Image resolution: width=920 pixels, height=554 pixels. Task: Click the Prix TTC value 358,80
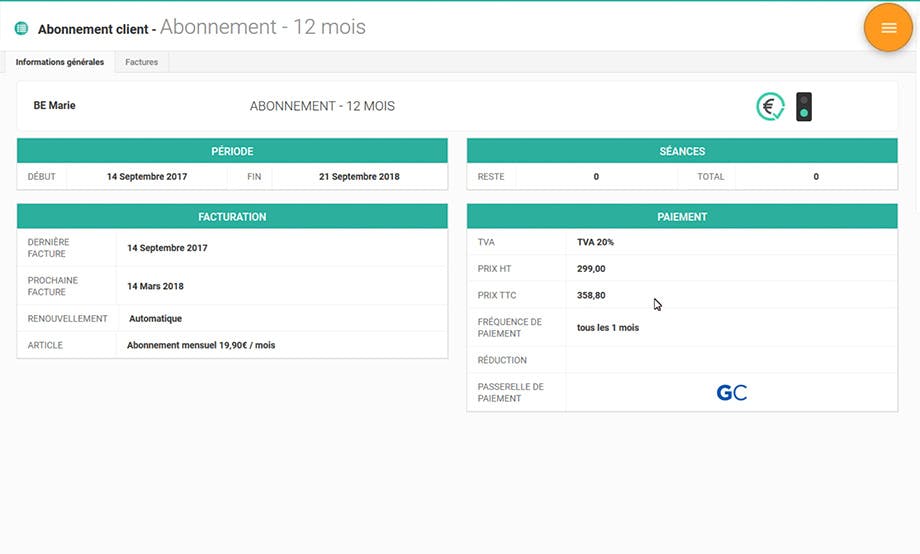[x=591, y=295]
